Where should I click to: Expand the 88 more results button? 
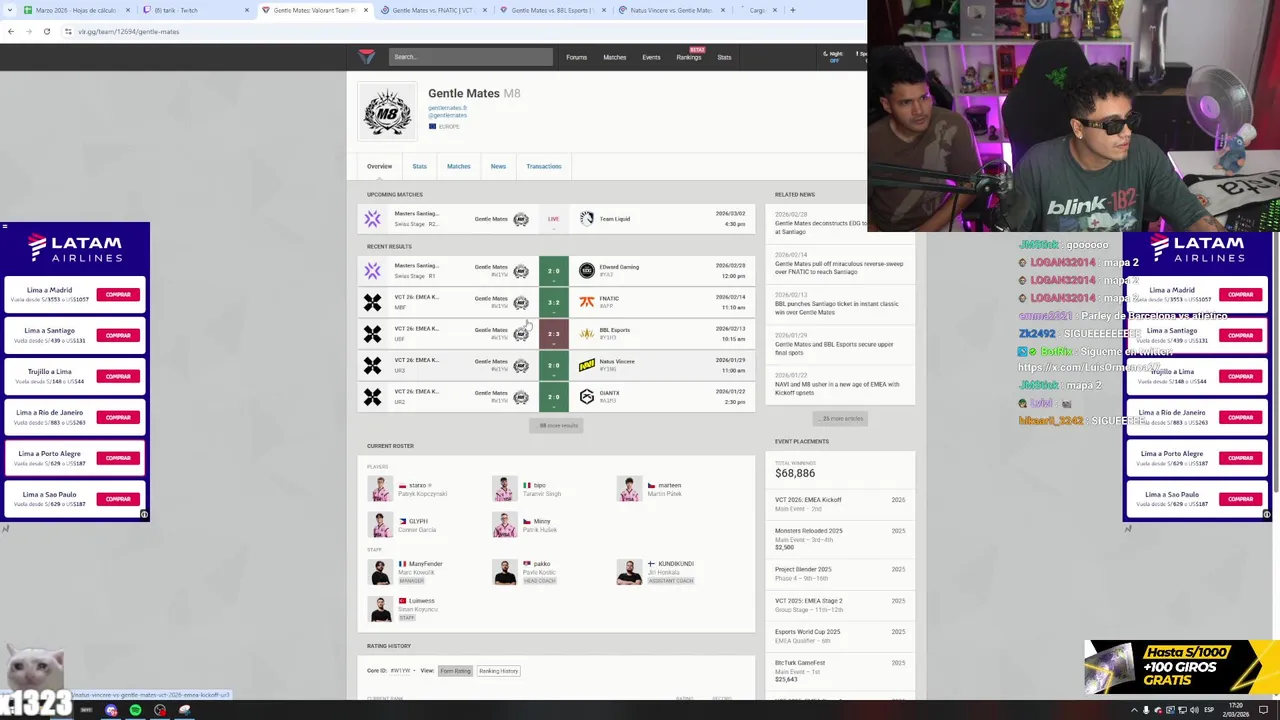click(x=556, y=425)
